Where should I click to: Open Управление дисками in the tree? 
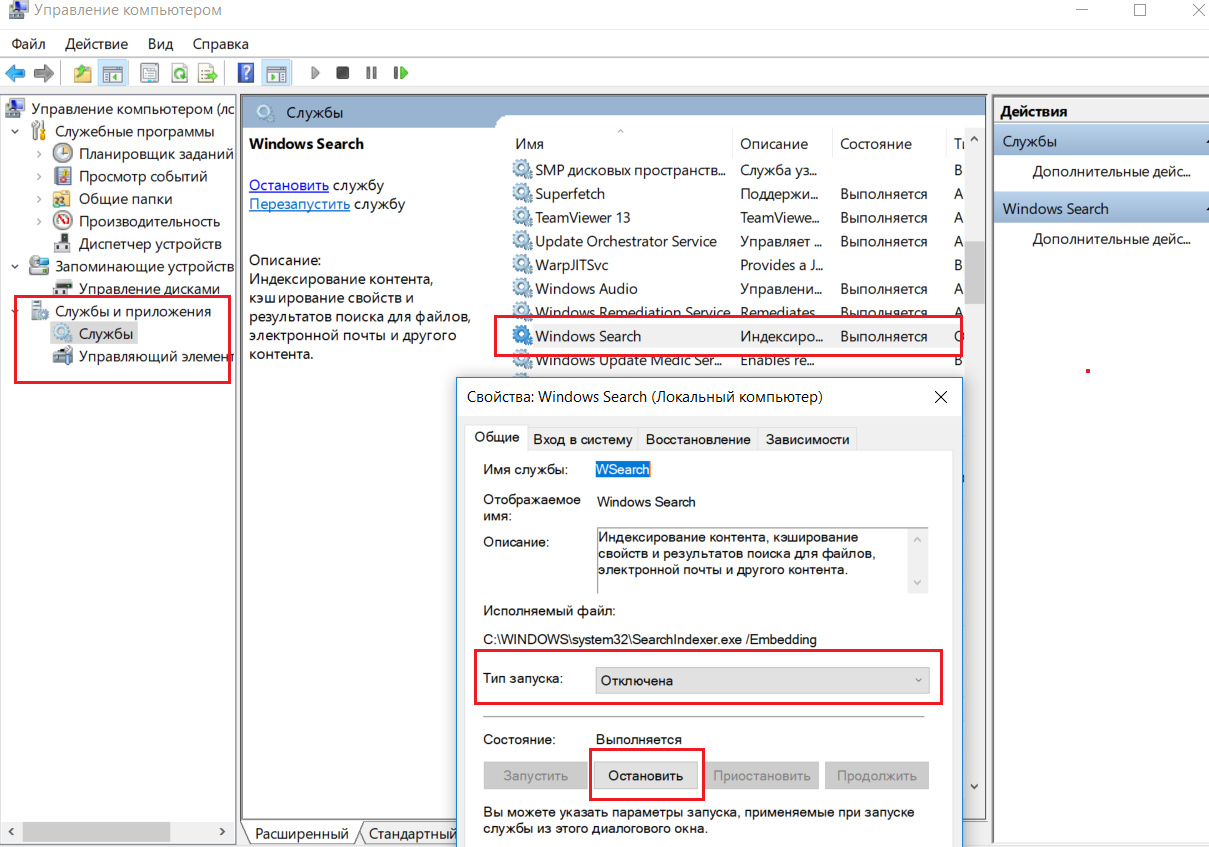pos(149,289)
